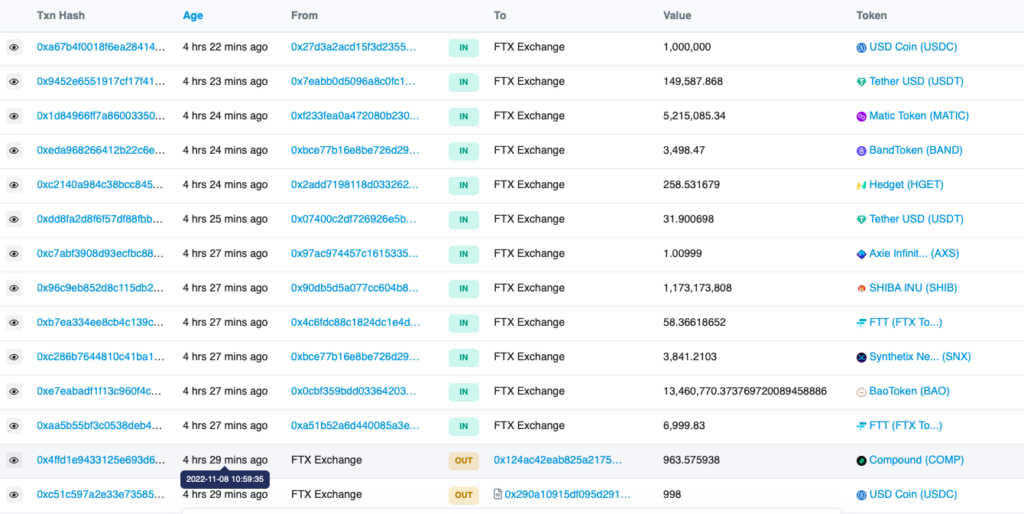The width and height of the screenshot is (1024, 514).
Task: Click OUT badge on Compound (COMP) row
Action: 463,460
